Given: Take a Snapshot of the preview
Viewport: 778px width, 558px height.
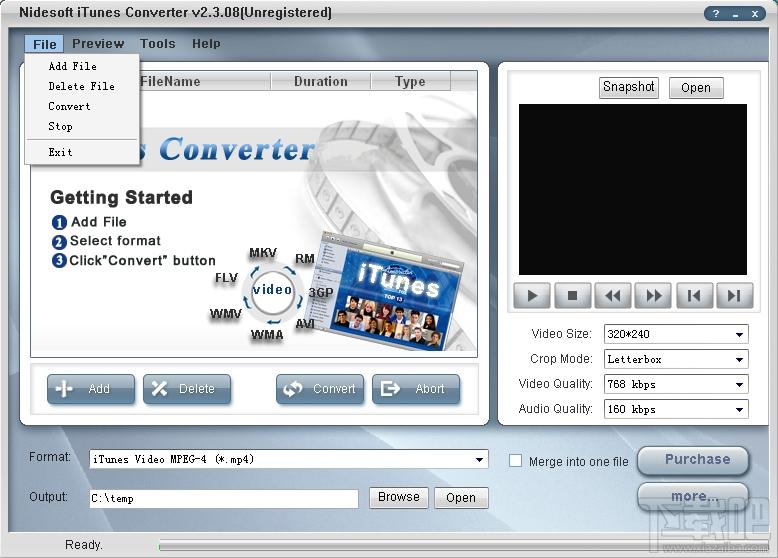Looking at the screenshot, I should pos(629,87).
